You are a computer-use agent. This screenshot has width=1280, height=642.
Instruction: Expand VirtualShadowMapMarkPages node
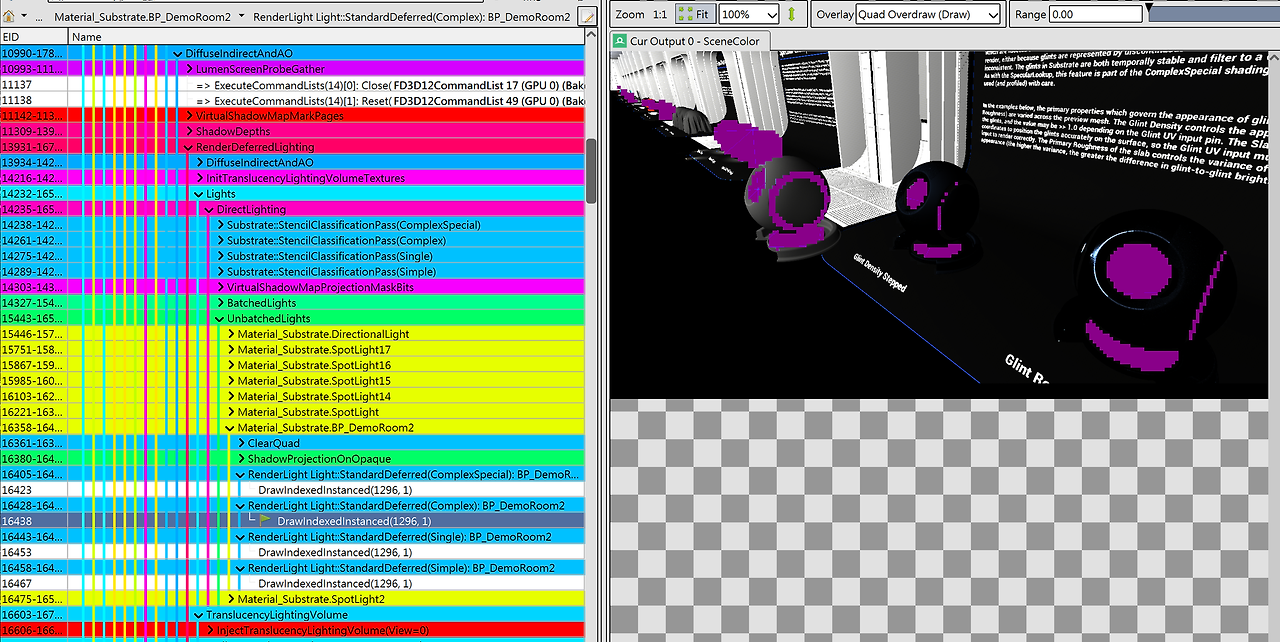[x=189, y=116]
